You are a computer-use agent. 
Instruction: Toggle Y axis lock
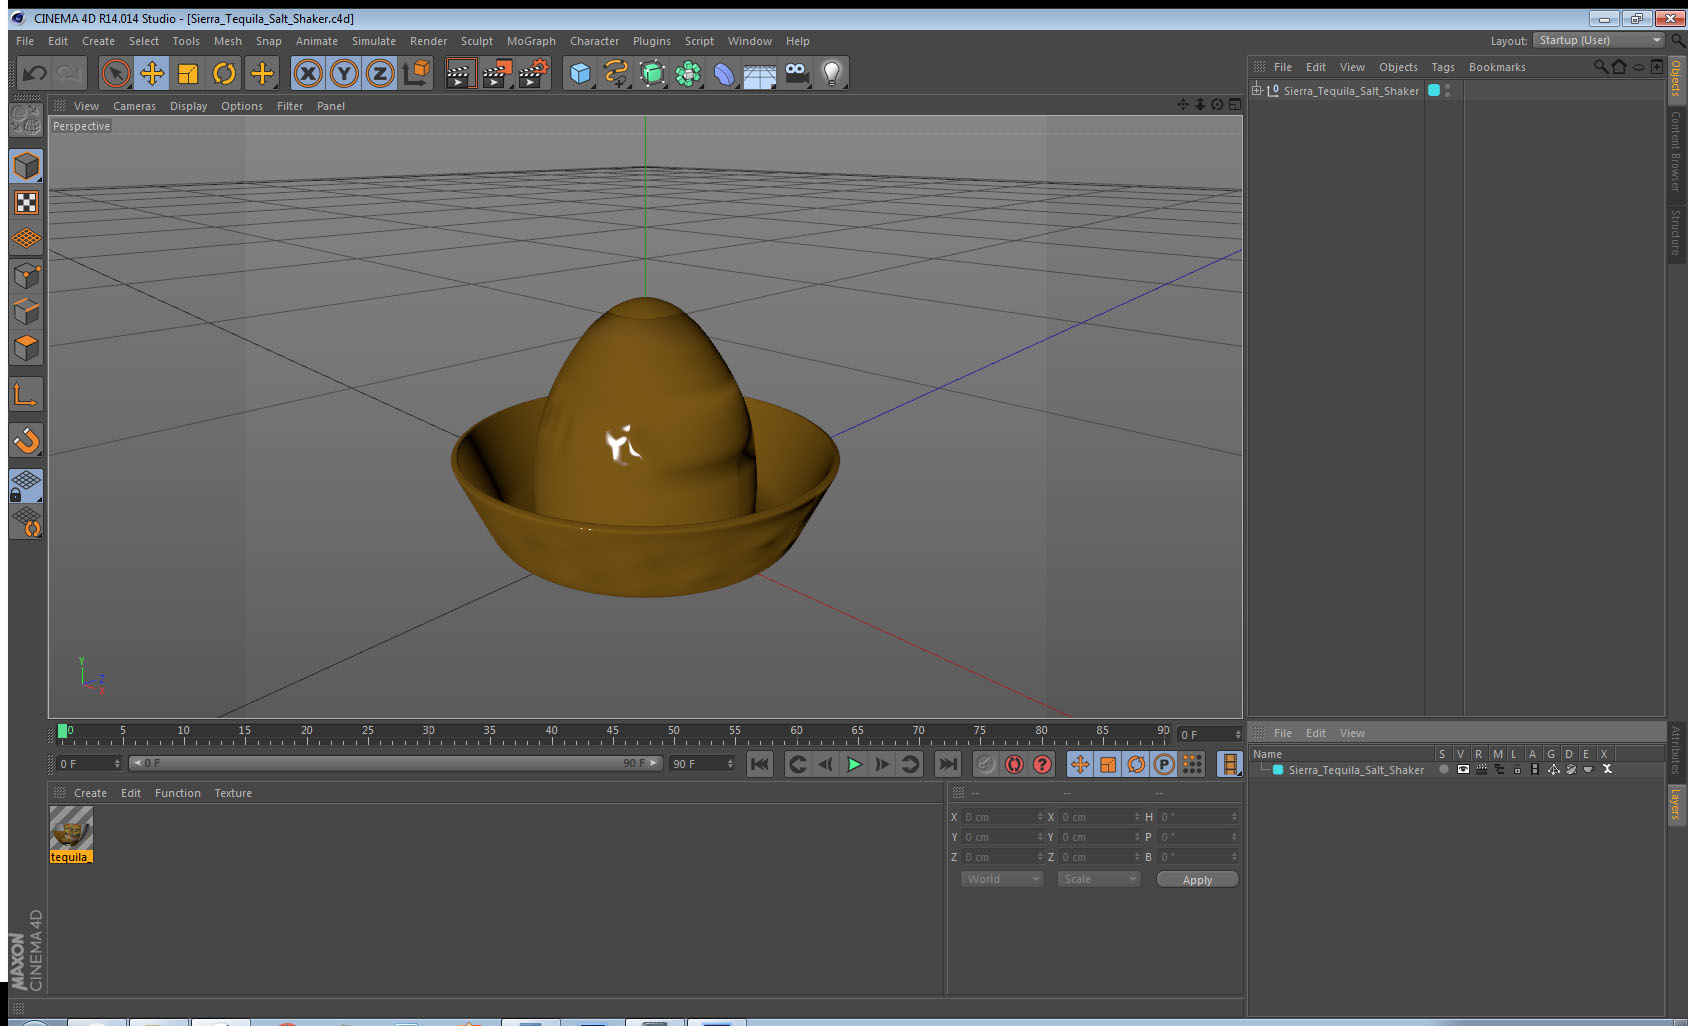click(344, 73)
